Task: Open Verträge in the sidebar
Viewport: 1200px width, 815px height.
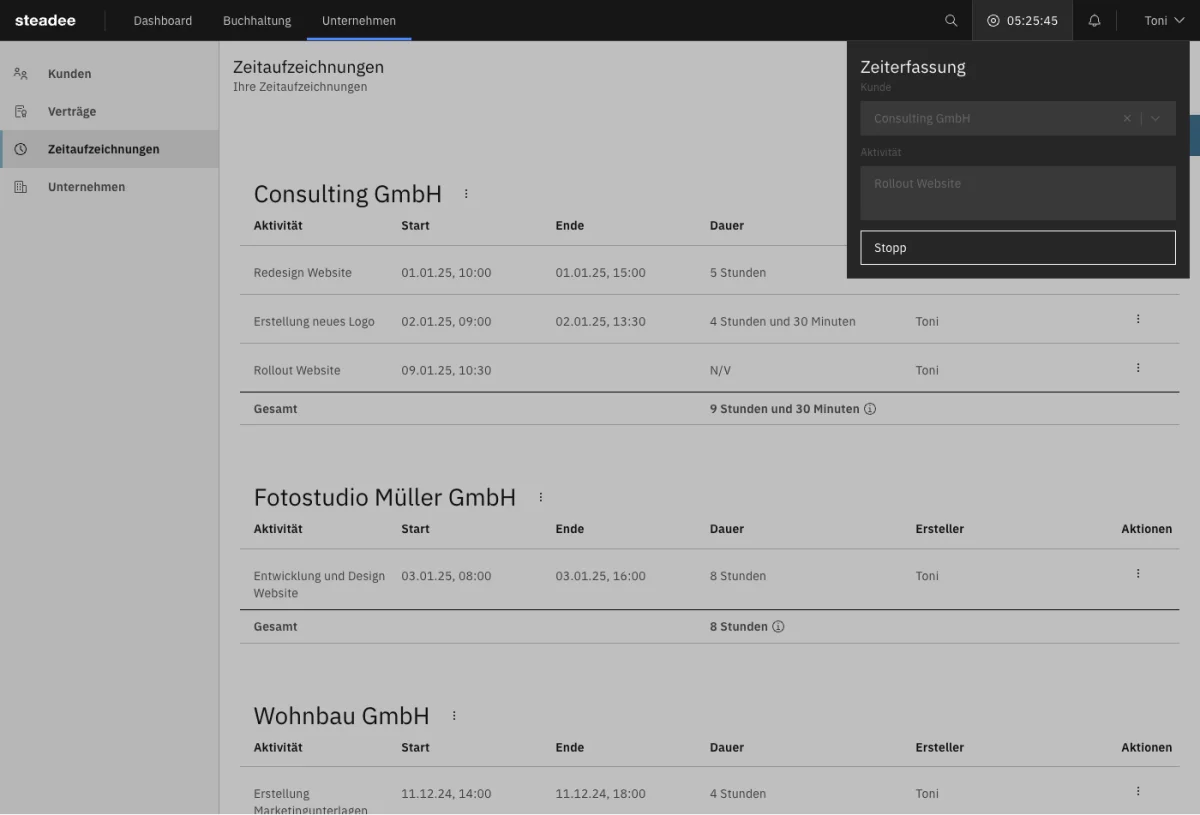Action: [x=72, y=112]
